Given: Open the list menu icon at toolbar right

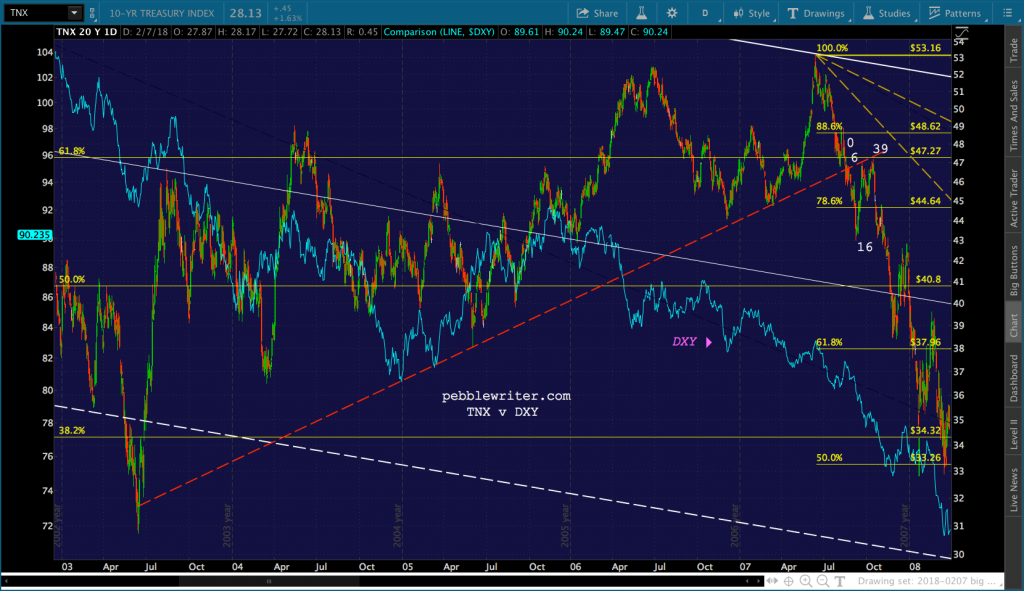Looking at the screenshot, I should (1006, 13).
